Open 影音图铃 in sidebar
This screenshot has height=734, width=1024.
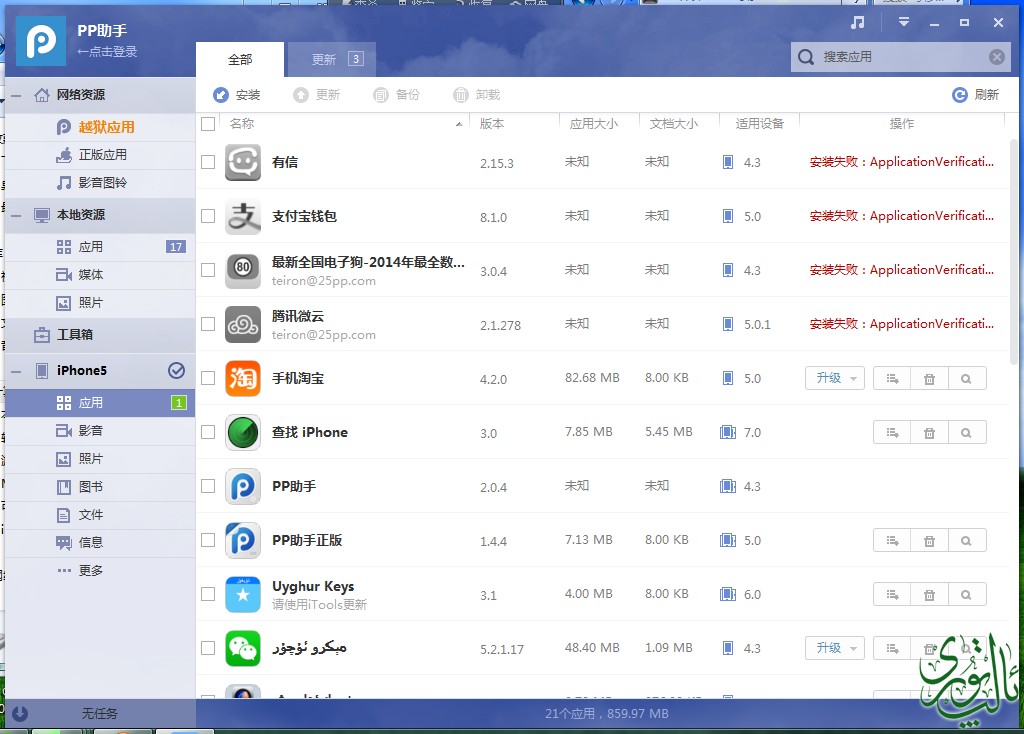[100, 183]
